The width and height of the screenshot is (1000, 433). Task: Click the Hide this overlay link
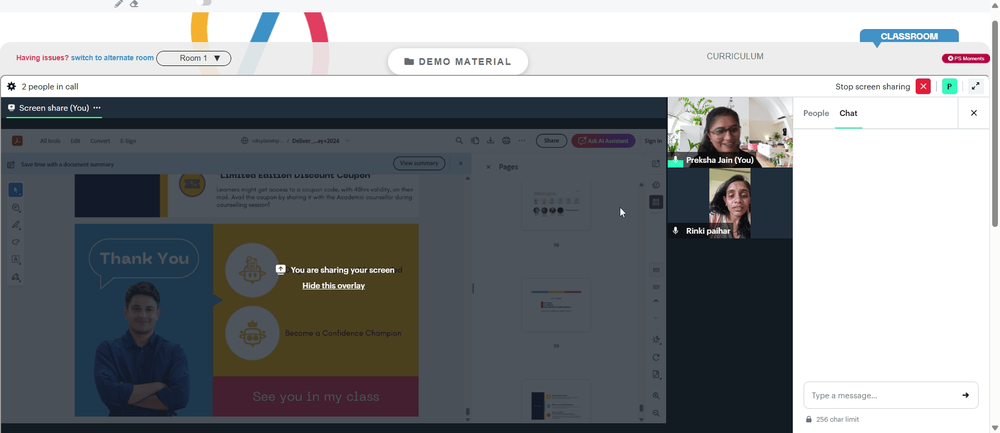coord(334,286)
